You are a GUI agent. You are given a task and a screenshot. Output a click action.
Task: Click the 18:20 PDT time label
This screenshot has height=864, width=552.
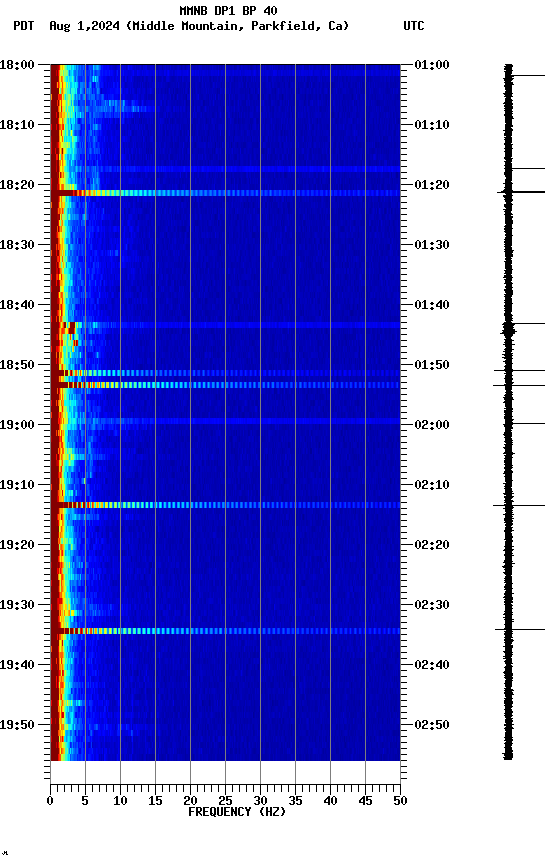(17, 185)
